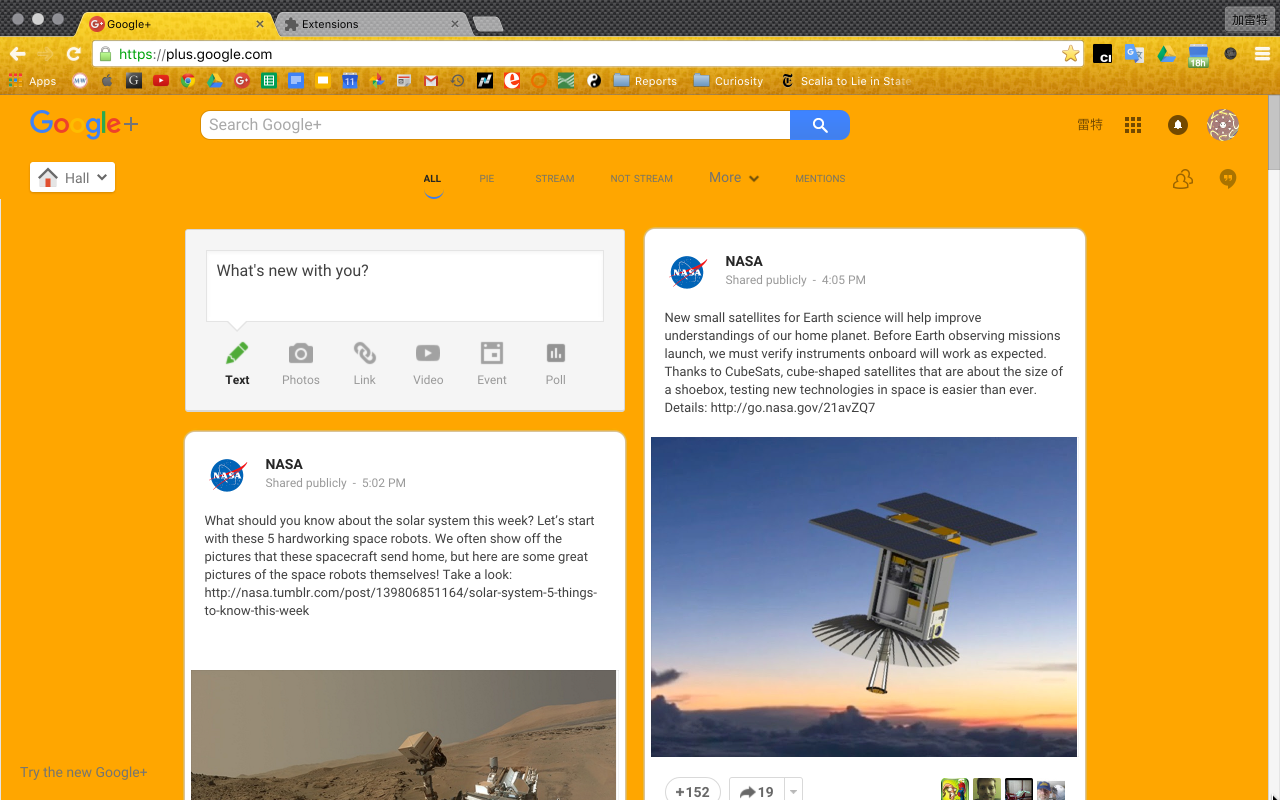1280x800 pixels.
Task: Click the Google+ logo
Action: pyautogui.click(x=84, y=124)
